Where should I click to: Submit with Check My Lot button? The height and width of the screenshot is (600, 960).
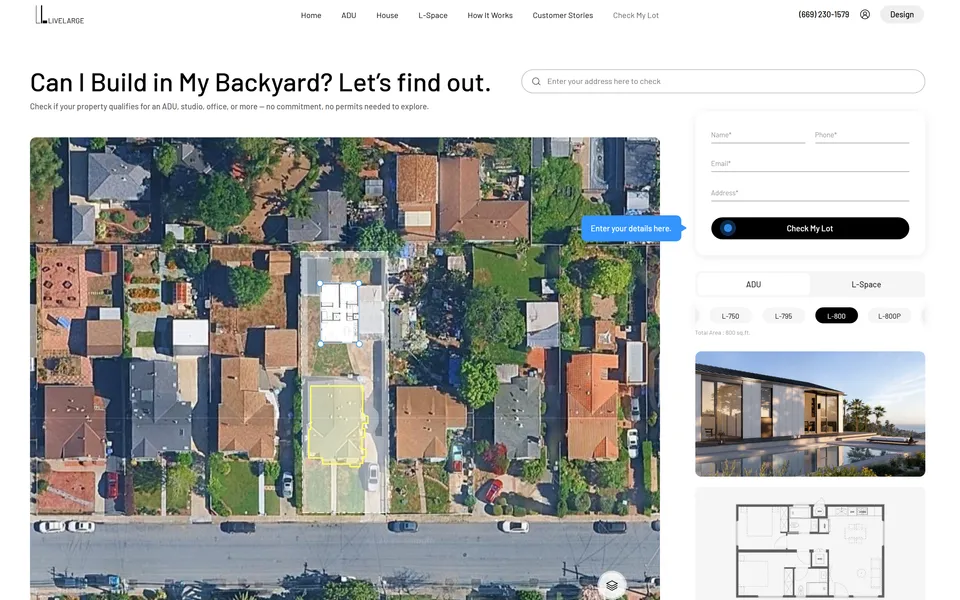(809, 228)
